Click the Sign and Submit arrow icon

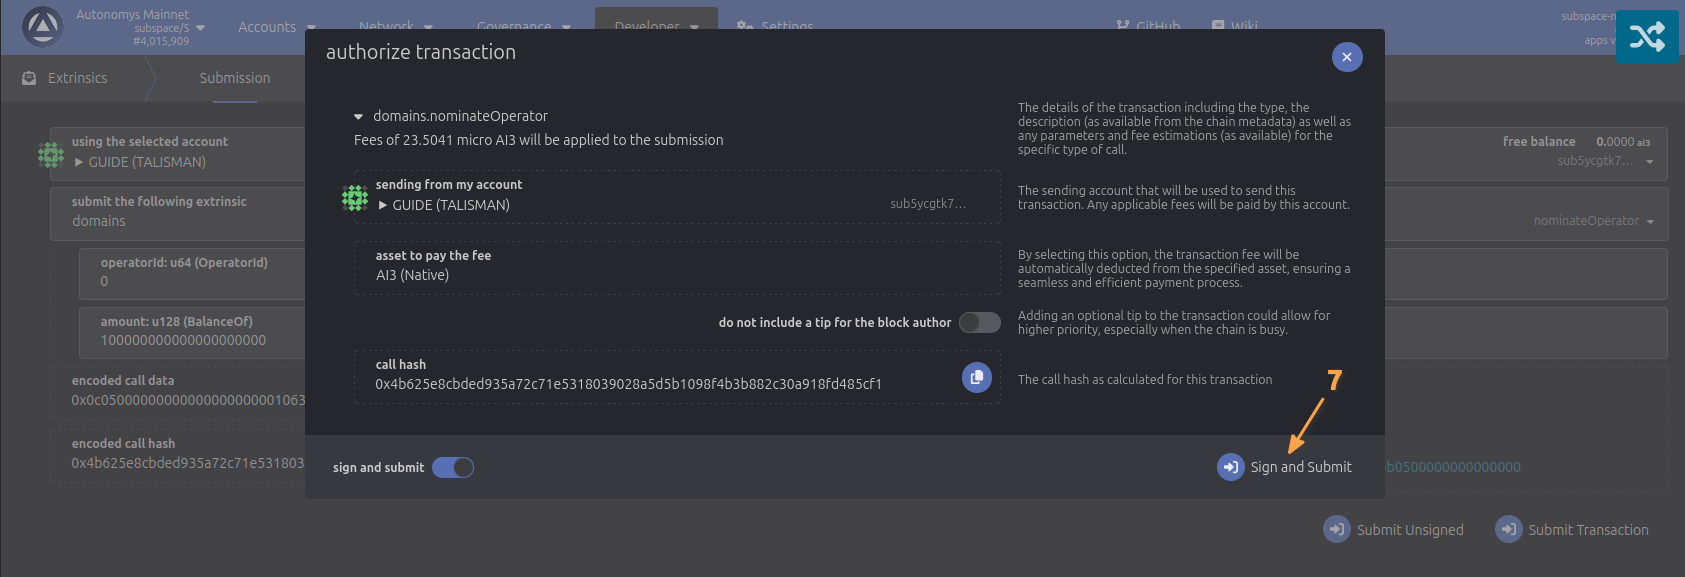pos(1230,467)
